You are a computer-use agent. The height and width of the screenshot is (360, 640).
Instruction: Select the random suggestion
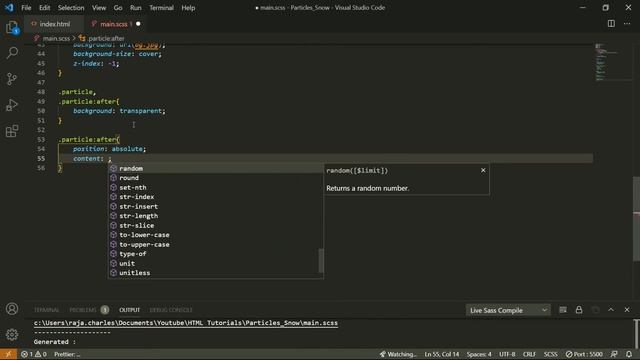click(x=216, y=169)
